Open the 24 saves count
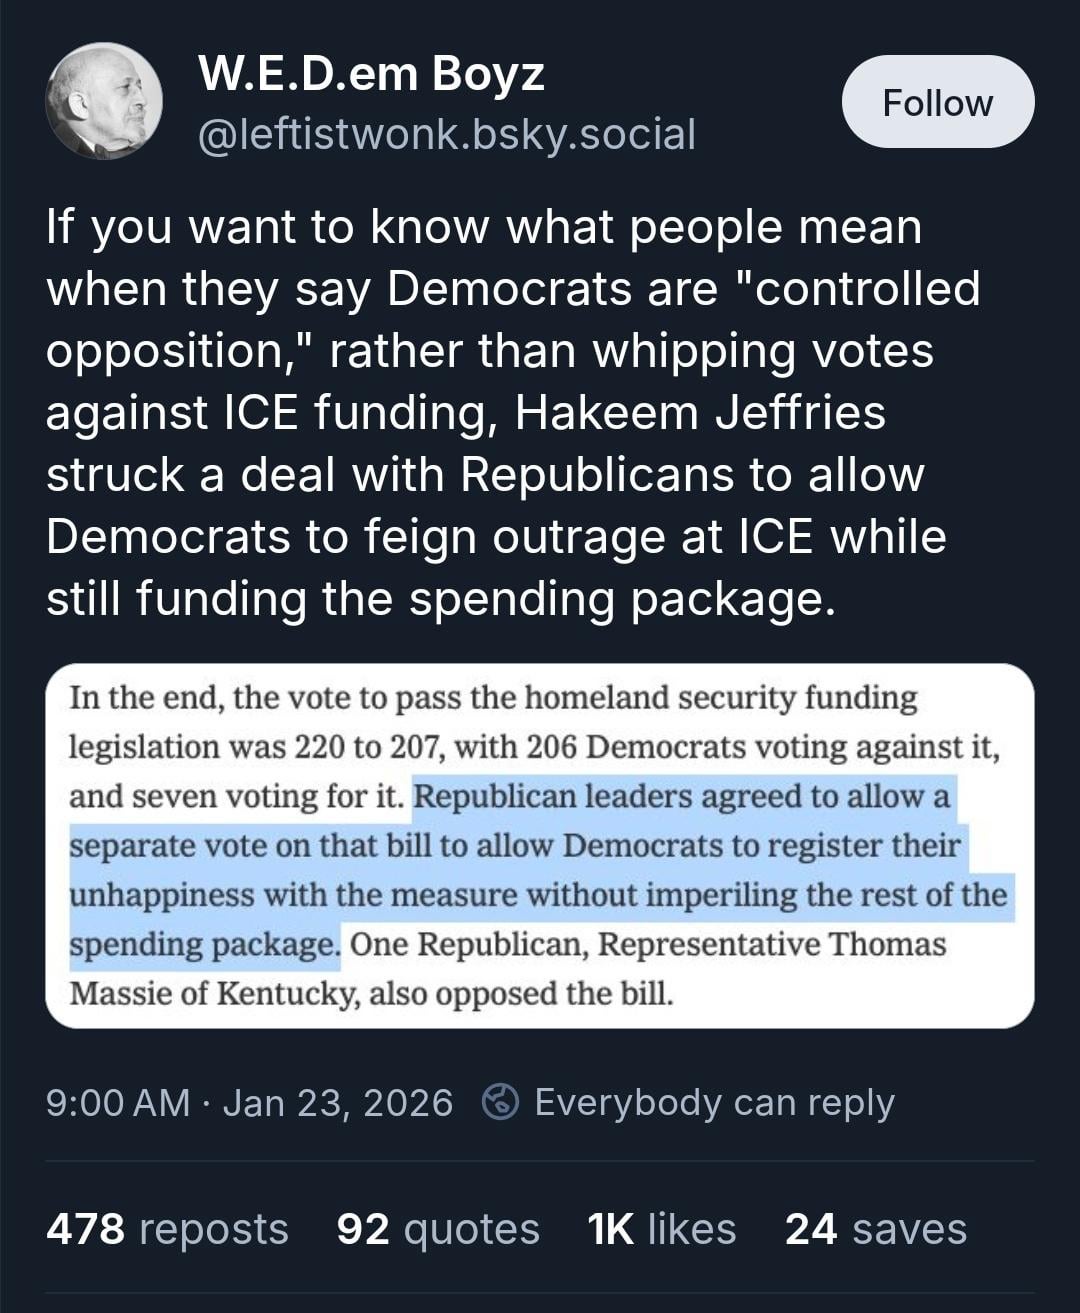 click(876, 1229)
